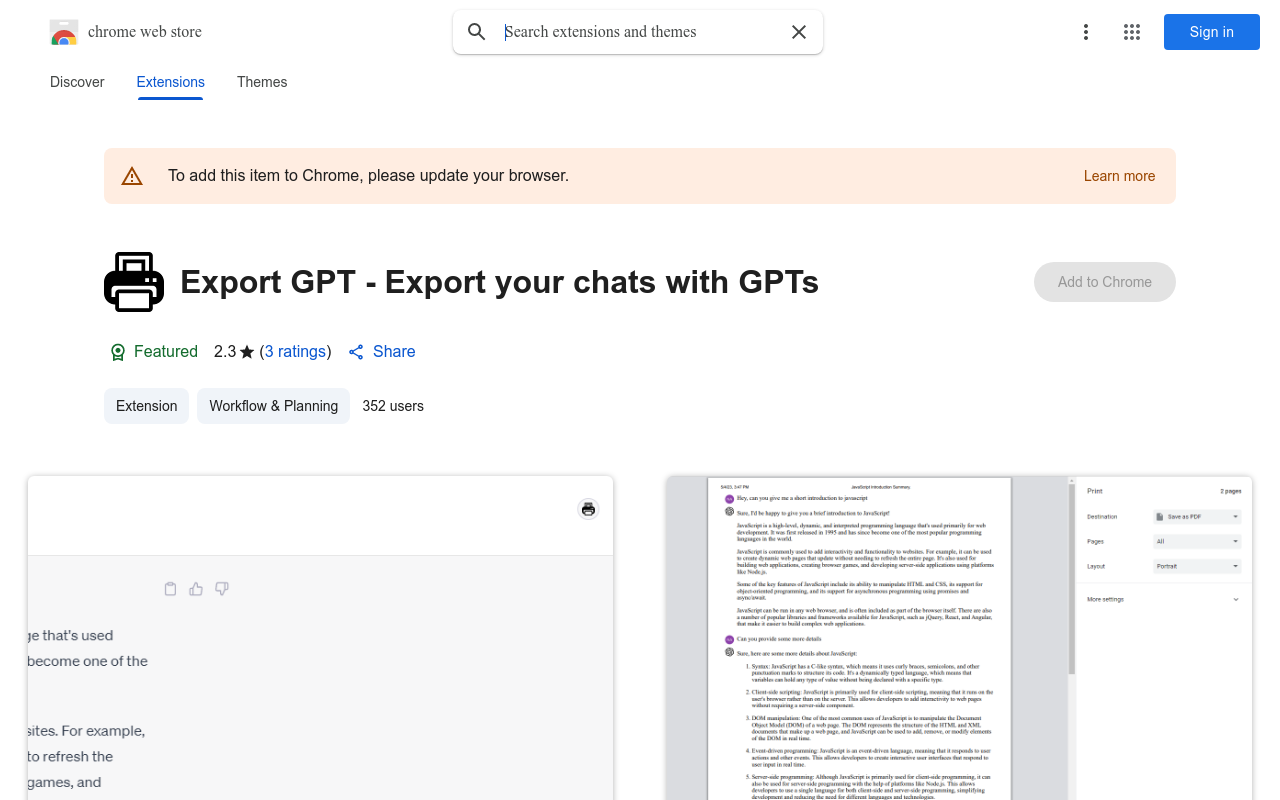Clear the search field using the X icon
The height and width of the screenshot is (800, 1280).
point(798,32)
